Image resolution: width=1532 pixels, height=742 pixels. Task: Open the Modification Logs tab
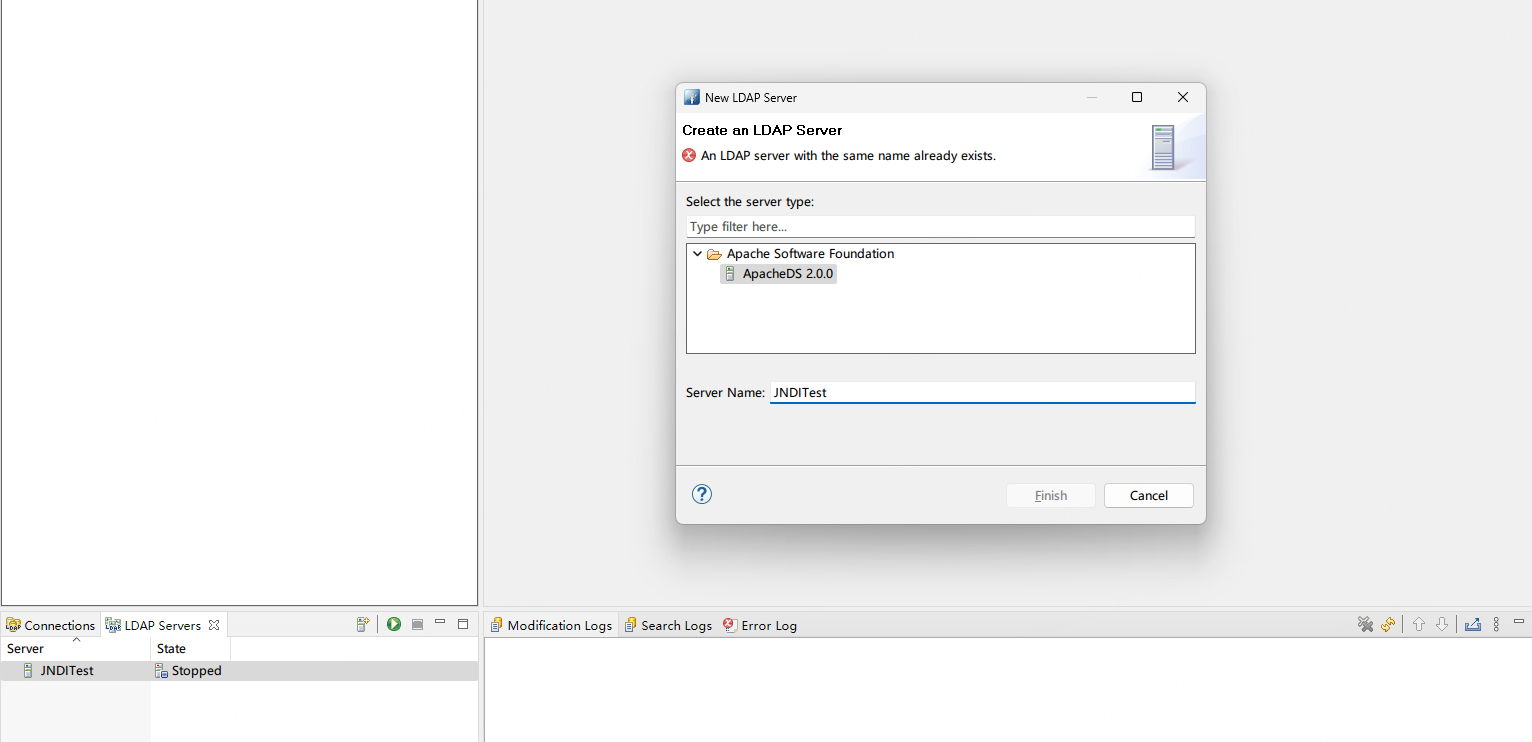pyautogui.click(x=551, y=625)
